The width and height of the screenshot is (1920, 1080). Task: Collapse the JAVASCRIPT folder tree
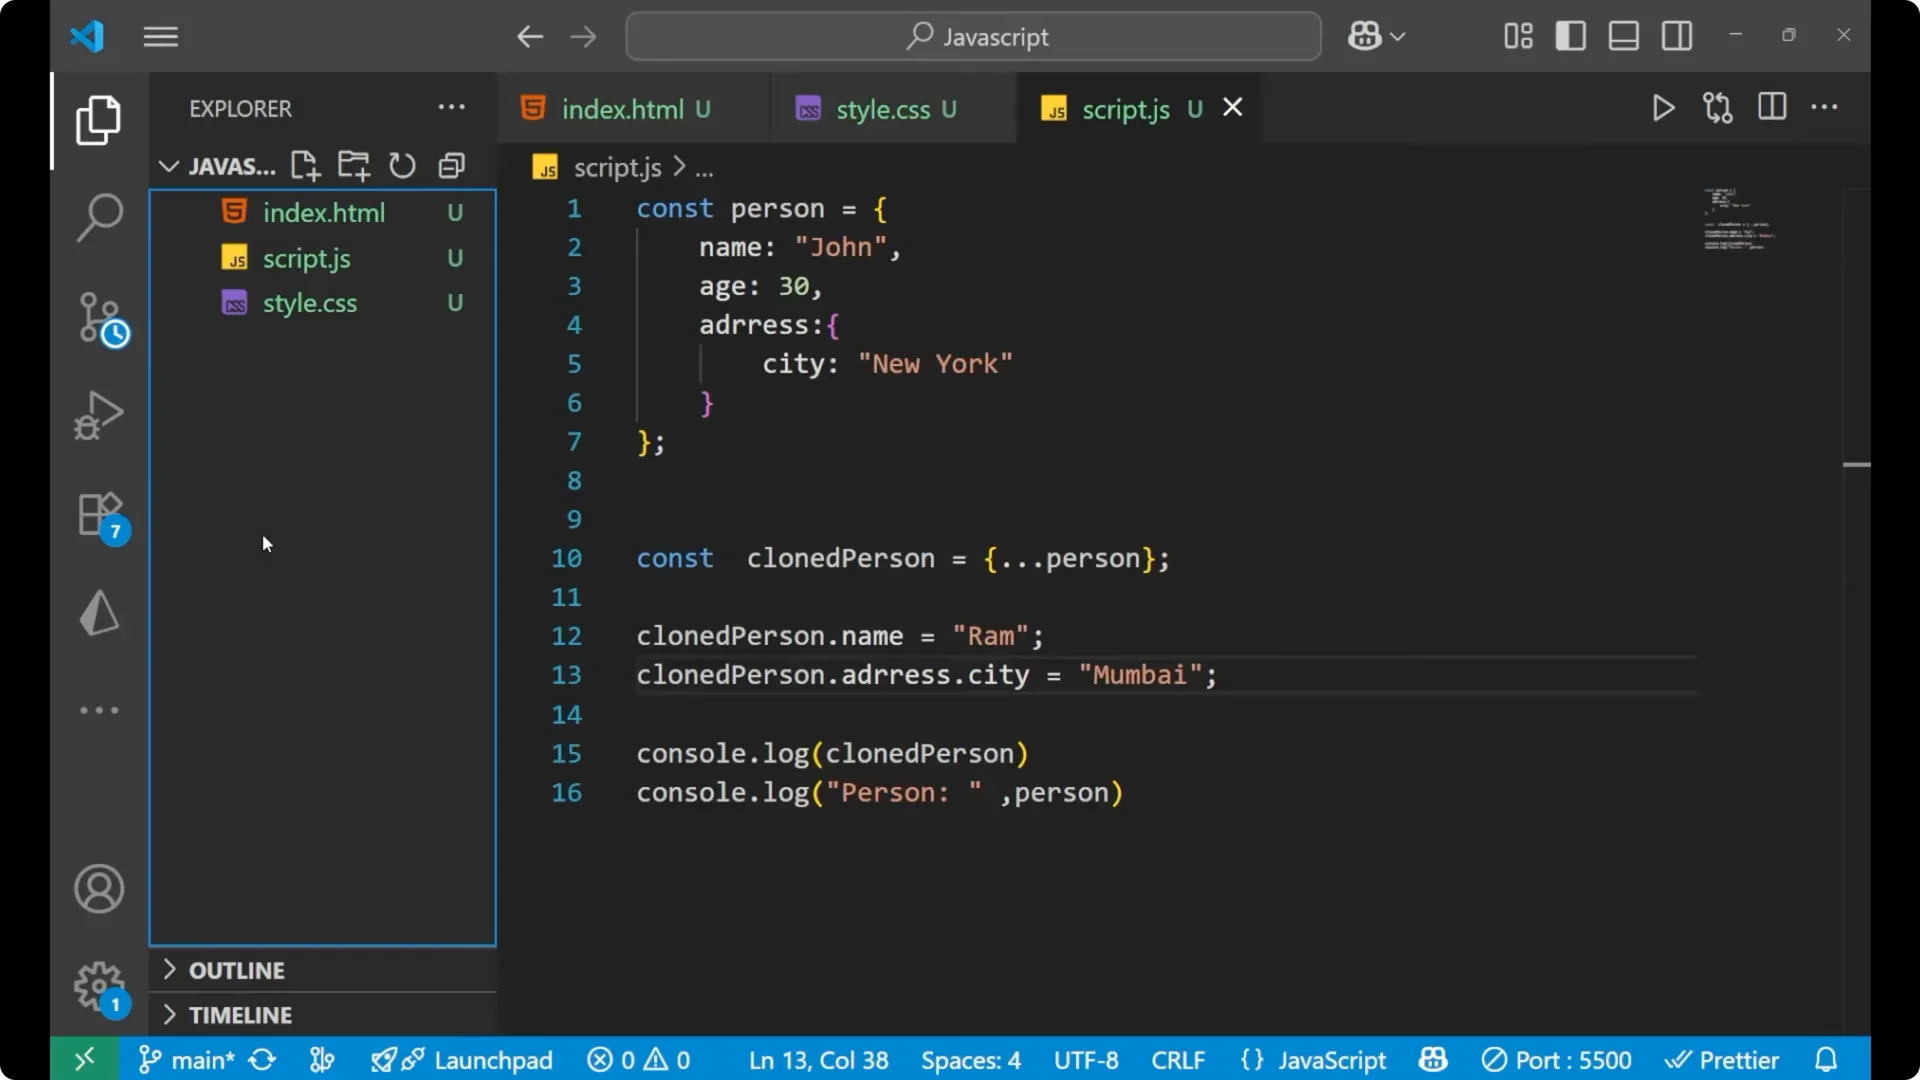167,166
